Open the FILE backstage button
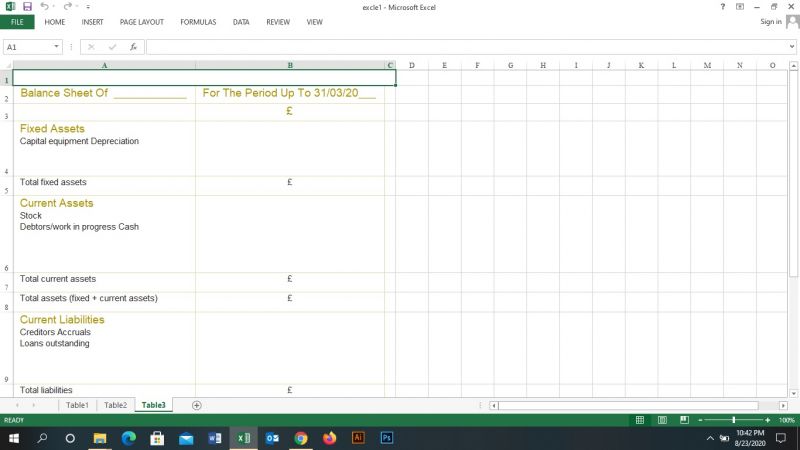The width and height of the screenshot is (800, 450). (x=17, y=21)
